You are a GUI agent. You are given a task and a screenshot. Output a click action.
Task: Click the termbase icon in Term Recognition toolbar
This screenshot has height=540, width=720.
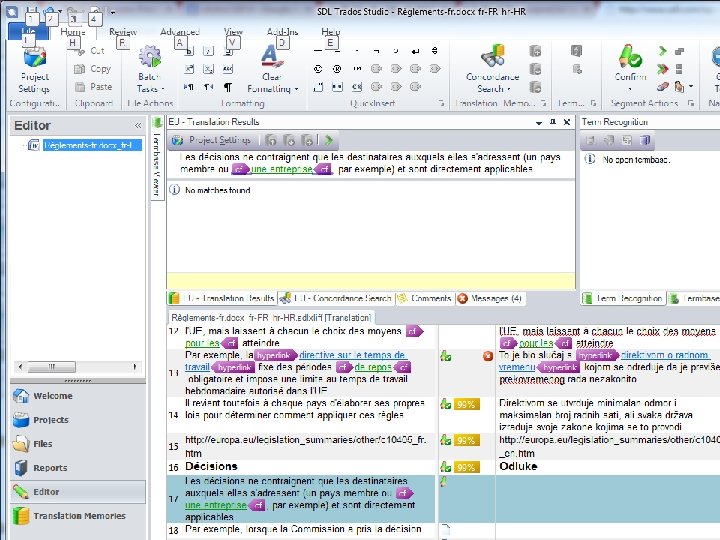tap(645, 140)
